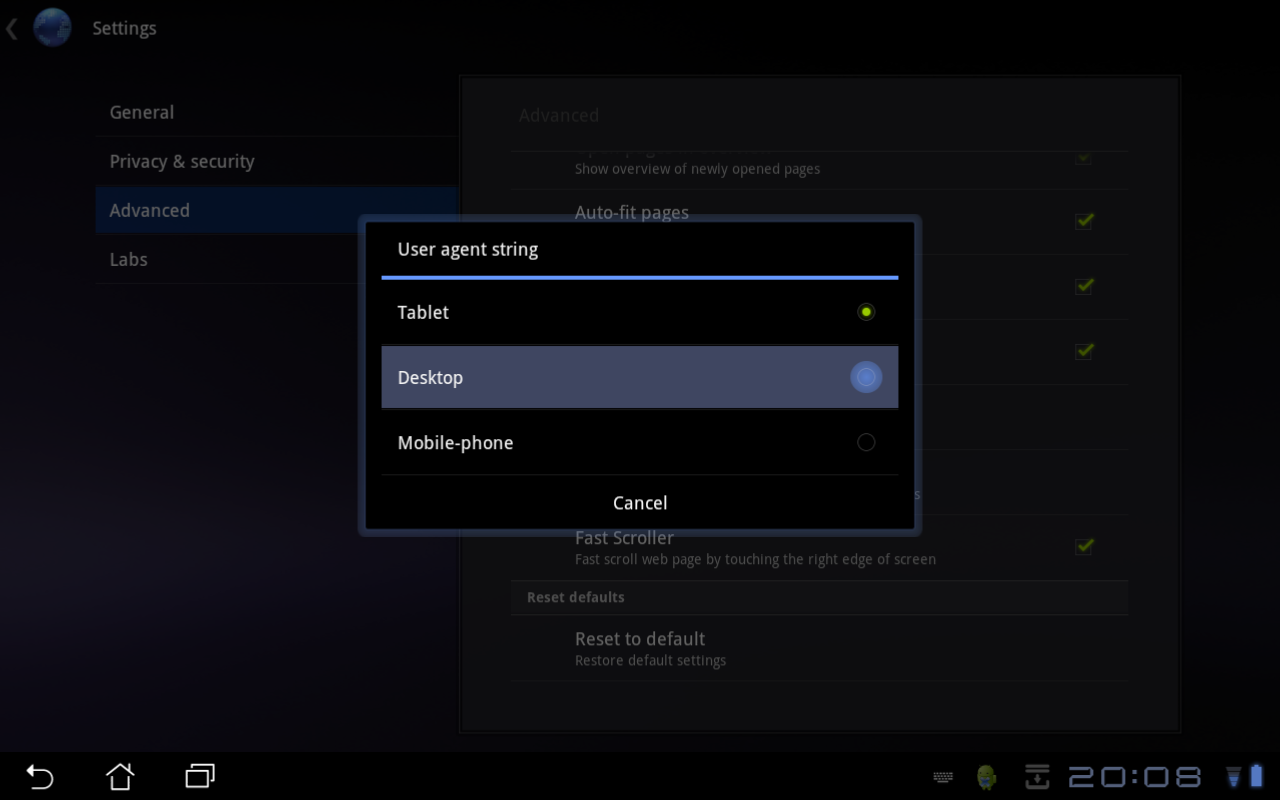This screenshot has height=800, width=1280.
Task: Tap Reset to default option
Action: tap(640, 648)
